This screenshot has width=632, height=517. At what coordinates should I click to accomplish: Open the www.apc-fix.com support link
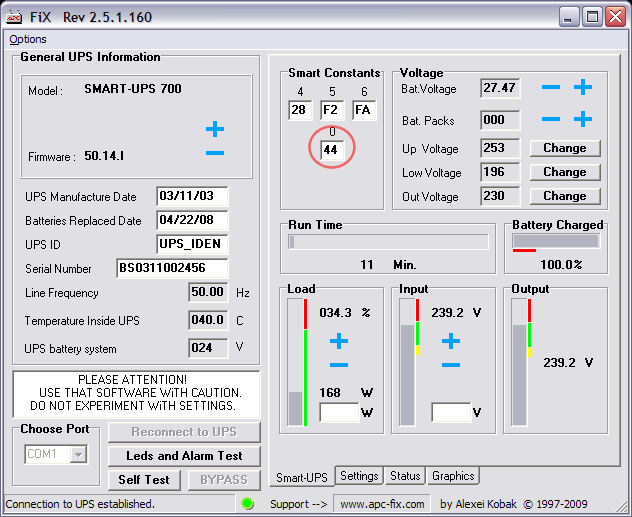coord(382,504)
